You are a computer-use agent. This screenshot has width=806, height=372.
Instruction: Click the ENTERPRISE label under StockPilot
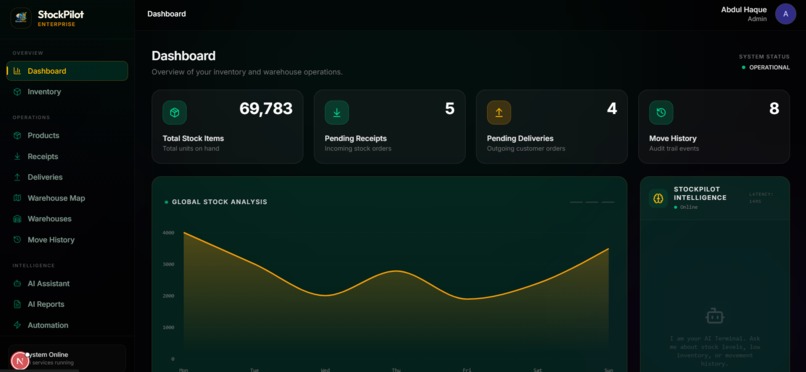(x=57, y=25)
